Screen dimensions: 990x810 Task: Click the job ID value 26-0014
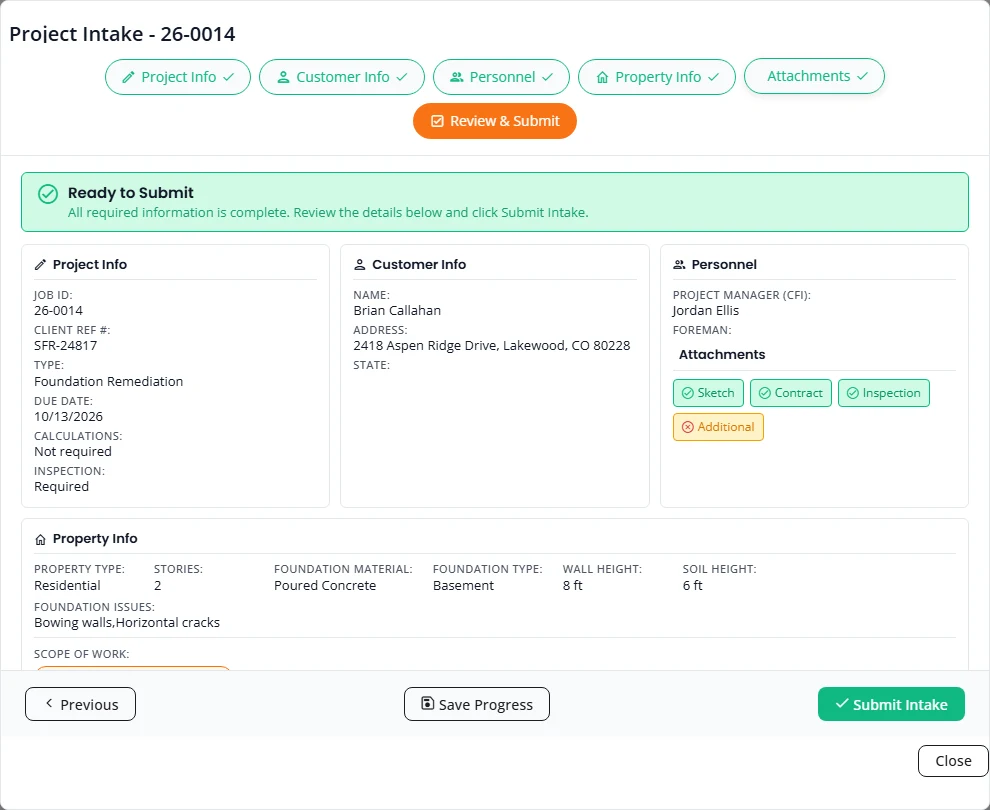point(58,311)
